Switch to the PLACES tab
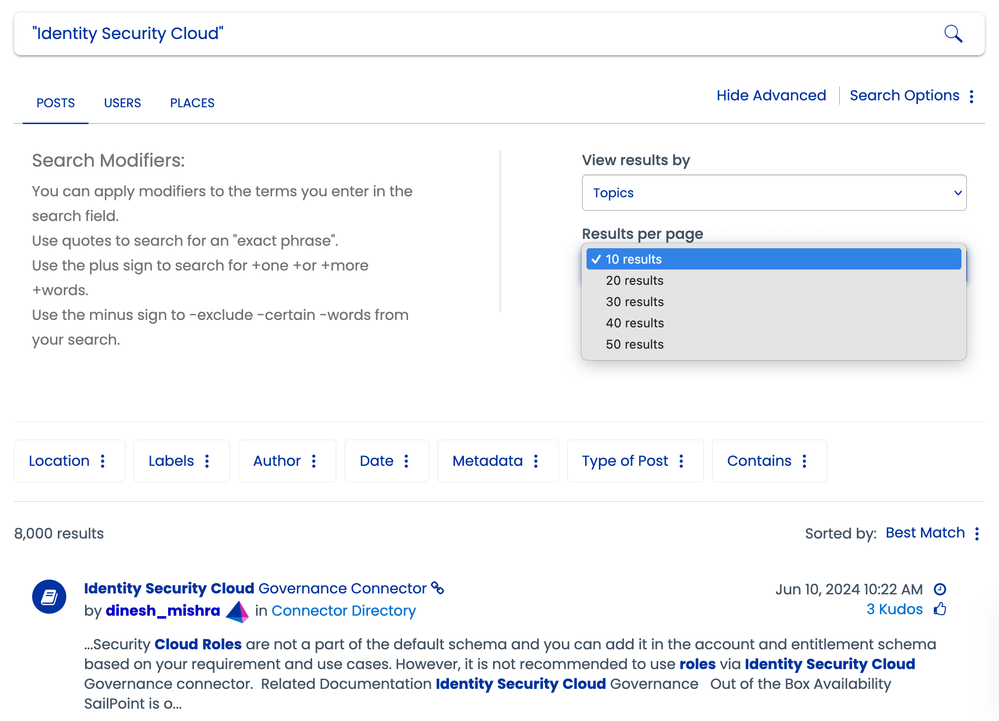999x721 pixels. [192, 103]
